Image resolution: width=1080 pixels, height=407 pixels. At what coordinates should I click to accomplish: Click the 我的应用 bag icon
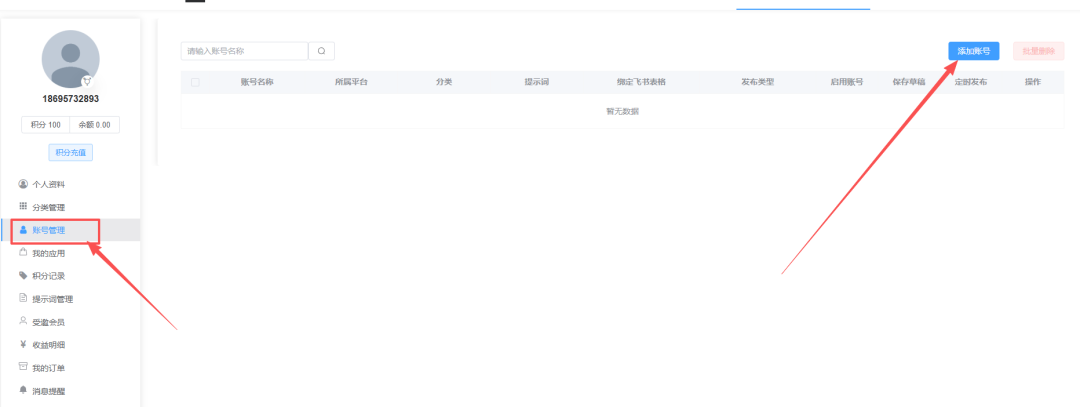pyautogui.click(x=23, y=253)
